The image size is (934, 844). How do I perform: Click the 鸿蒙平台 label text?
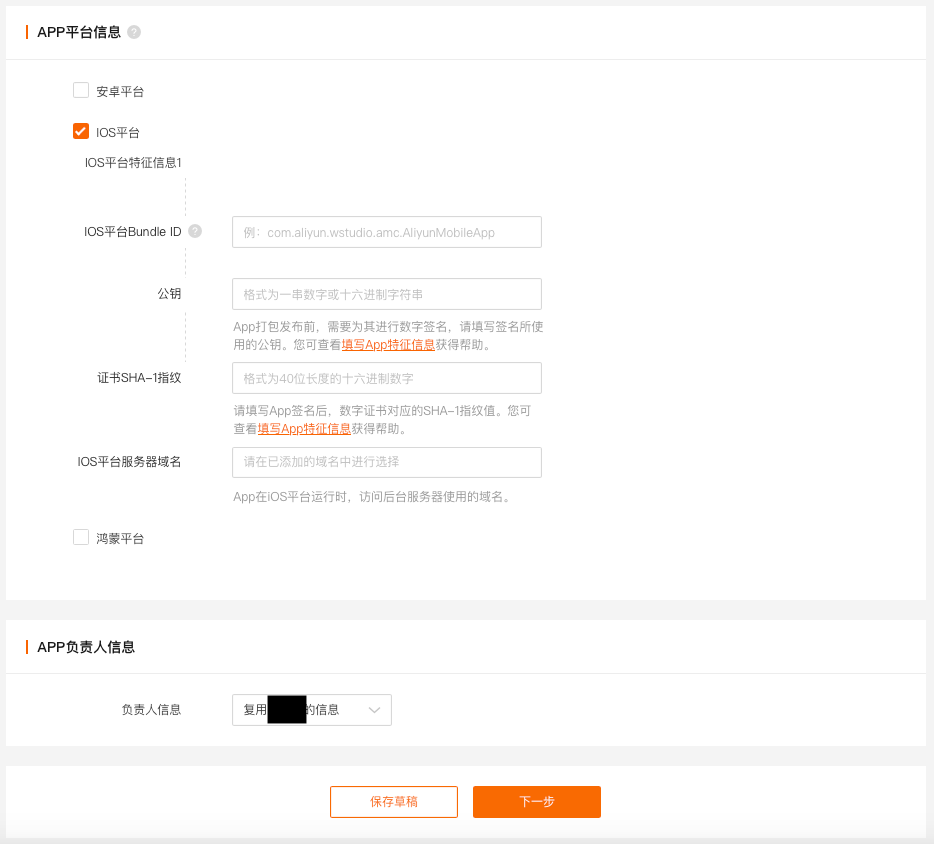(x=120, y=538)
